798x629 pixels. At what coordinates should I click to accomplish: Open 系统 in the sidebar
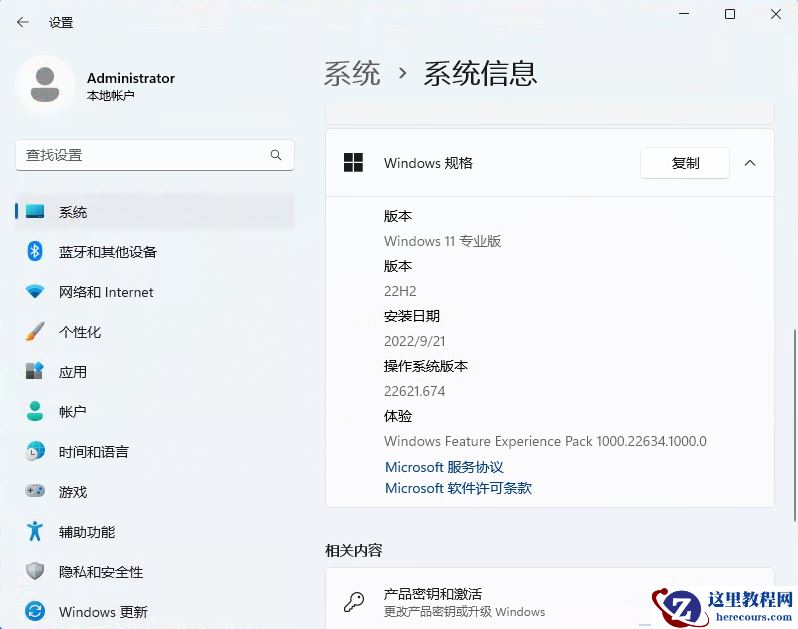pyautogui.click(x=155, y=212)
